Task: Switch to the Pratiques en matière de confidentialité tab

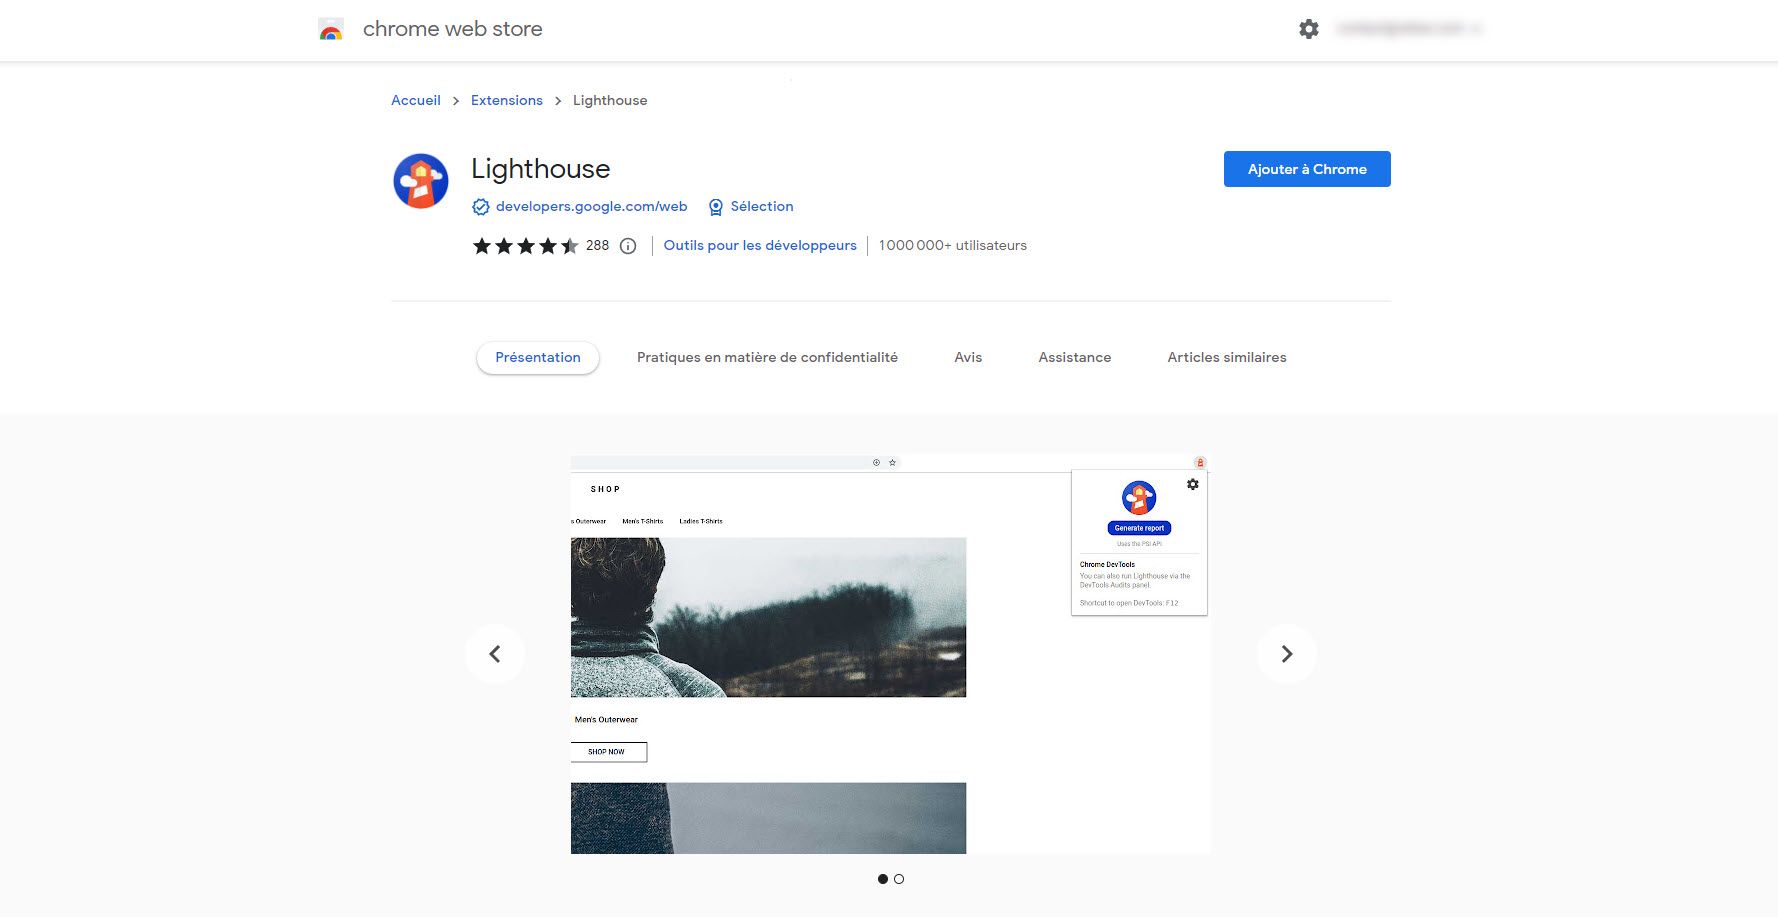Action: tap(767, 357)
